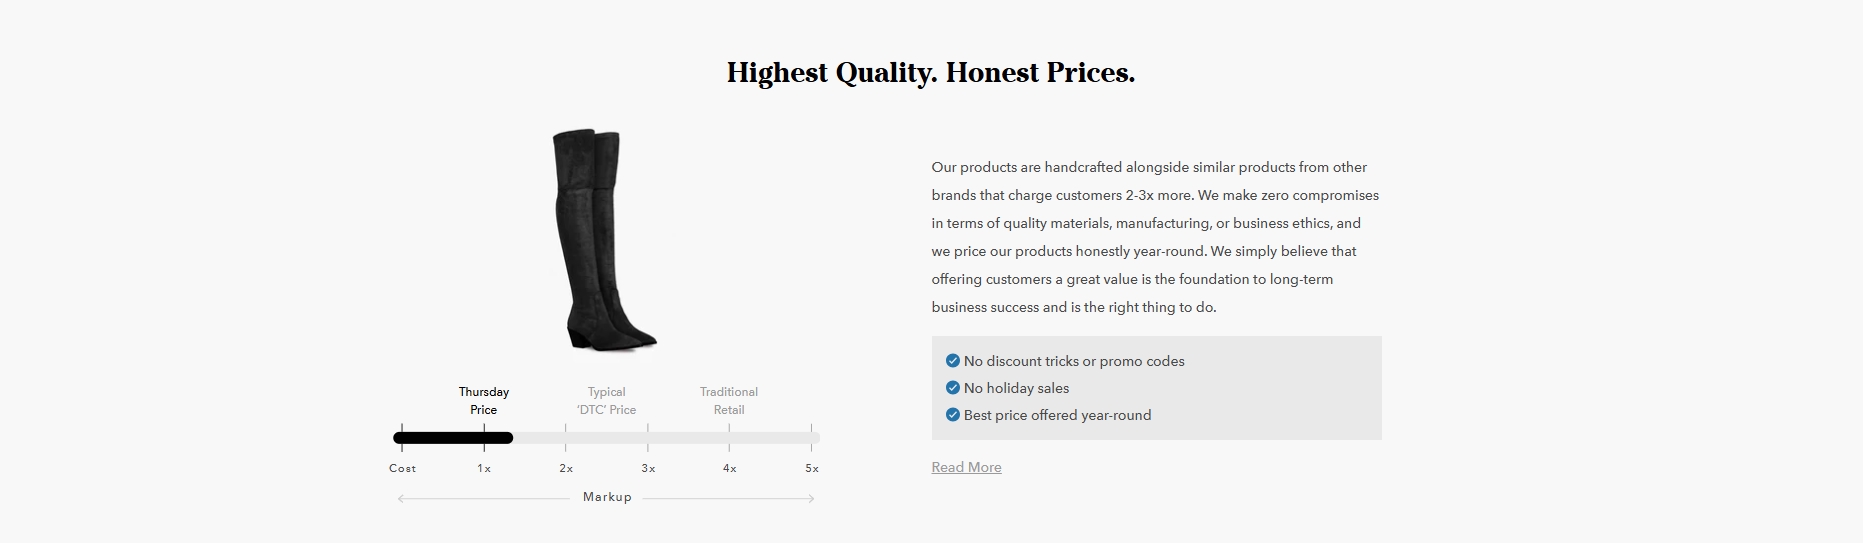Click the Highest Quality. Honest Prices. heading

click(x=931, y=73)
